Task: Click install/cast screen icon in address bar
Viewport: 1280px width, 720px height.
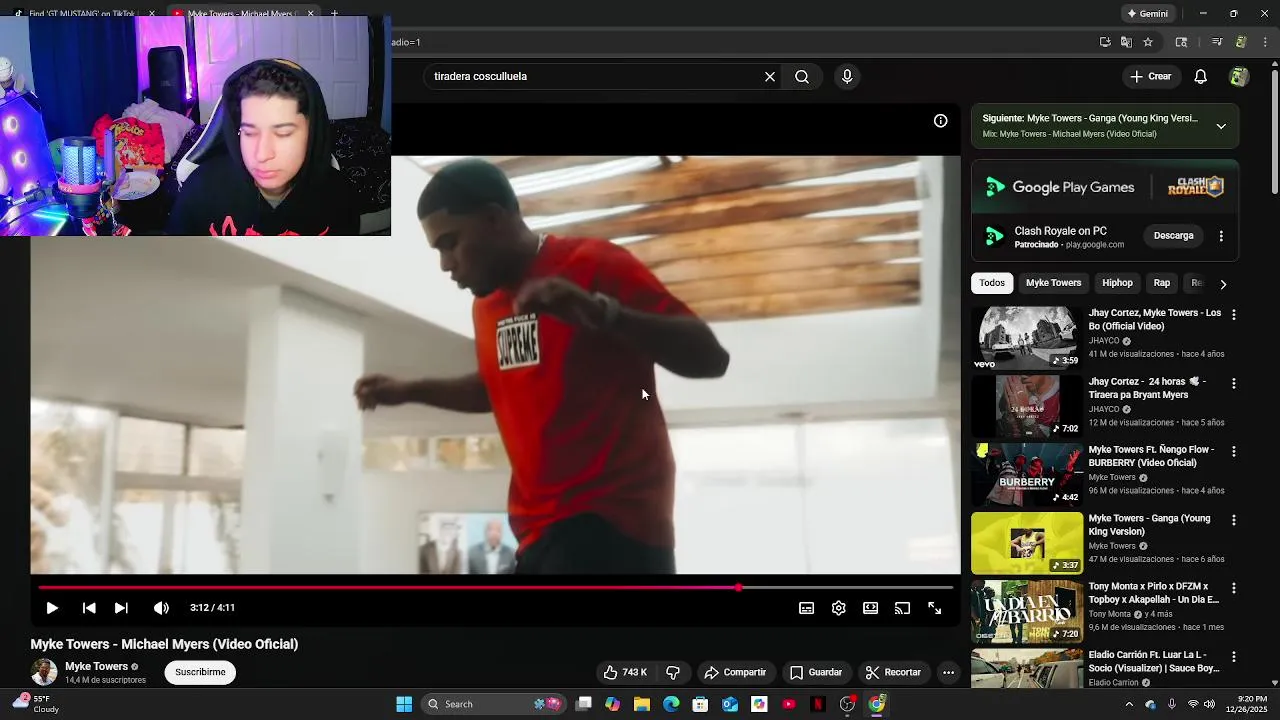Action: [x=1105, y=42]
